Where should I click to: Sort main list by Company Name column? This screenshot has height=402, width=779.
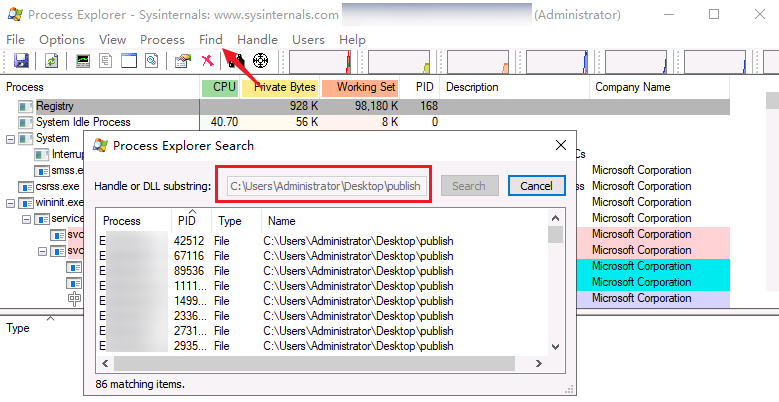click(x=659, y=87)
